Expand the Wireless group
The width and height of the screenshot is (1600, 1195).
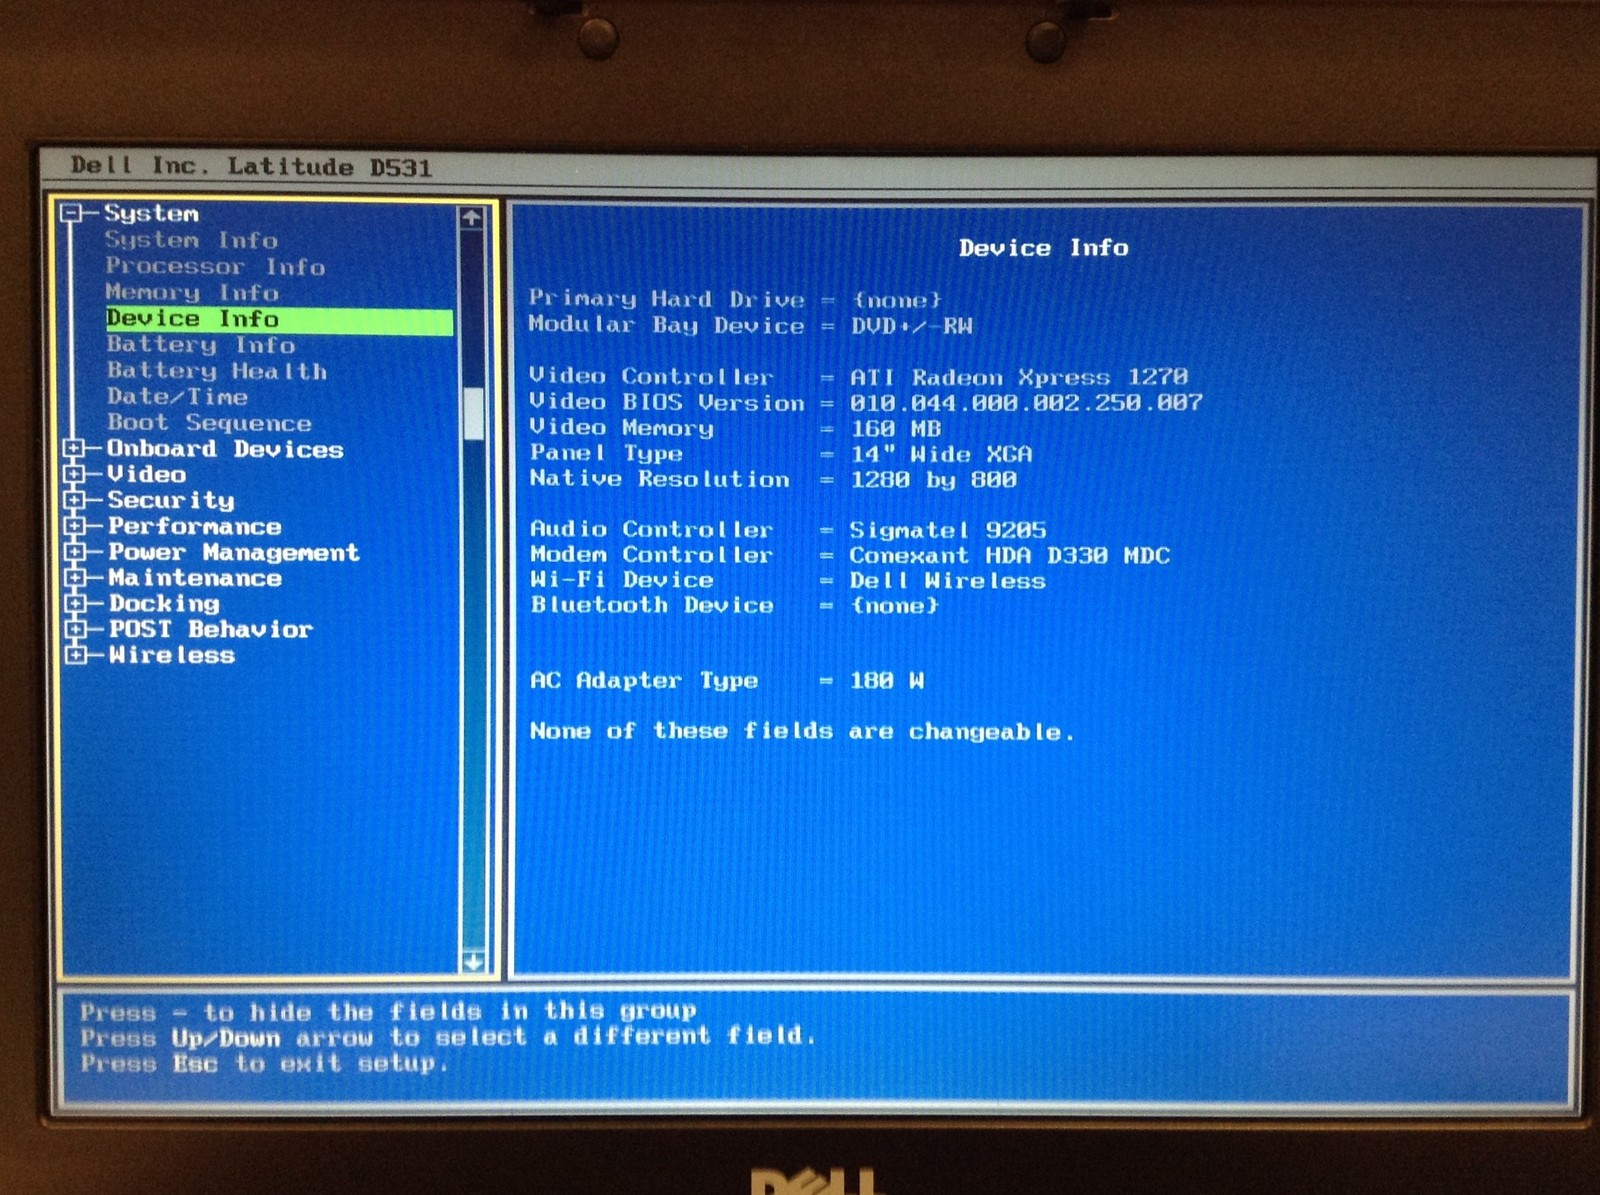(74, 655)
